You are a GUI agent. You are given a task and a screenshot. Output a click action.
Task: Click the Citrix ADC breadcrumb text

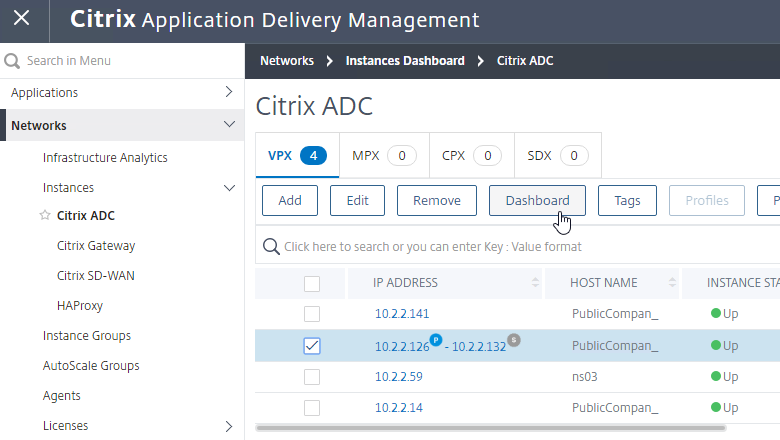(525, 61)
